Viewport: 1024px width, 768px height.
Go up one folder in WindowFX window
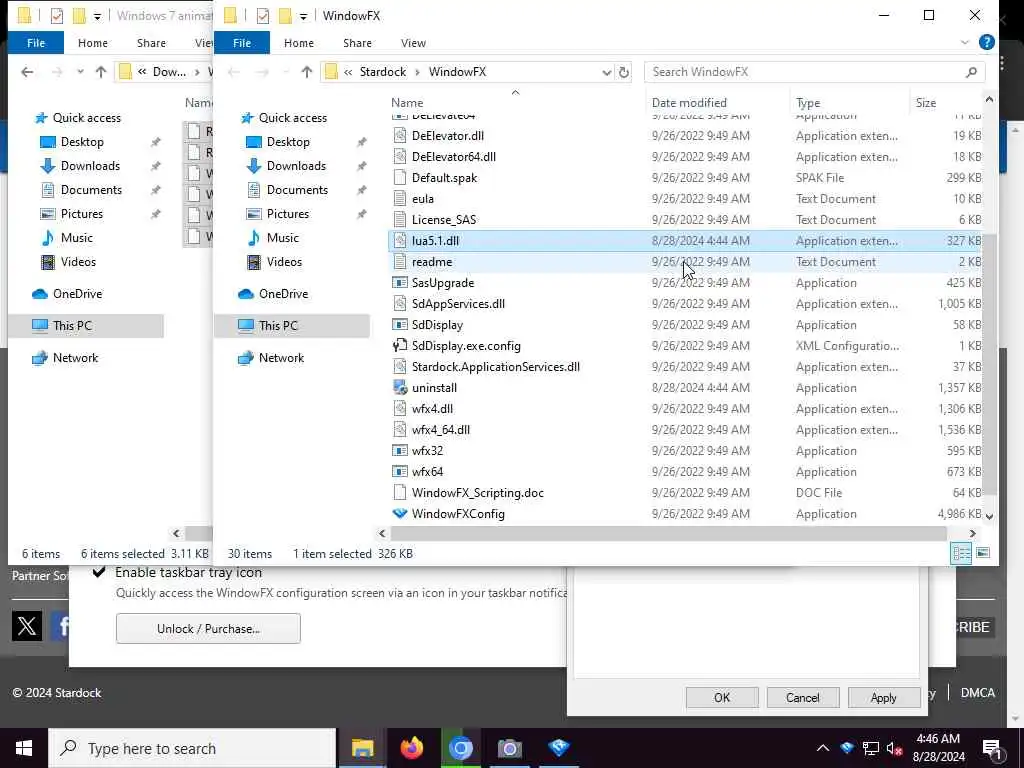tap(307, 72)
